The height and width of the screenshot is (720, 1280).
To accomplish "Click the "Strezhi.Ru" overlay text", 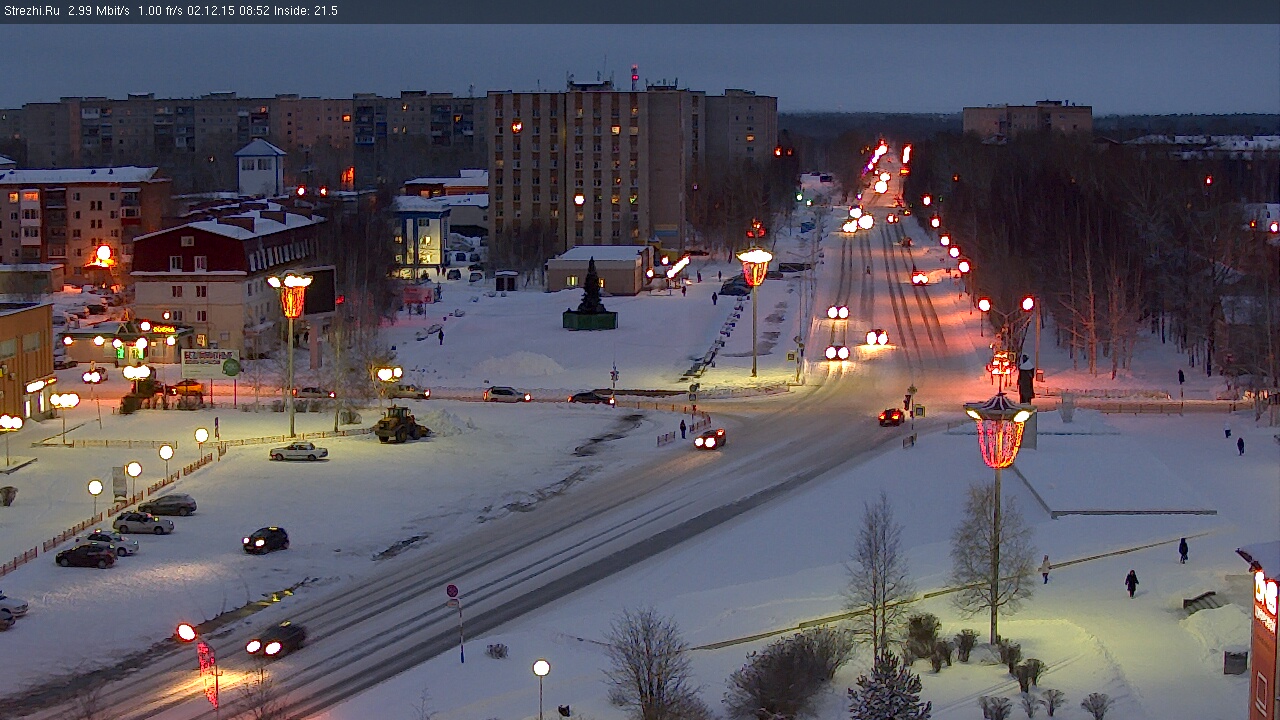I will pos(32,11).
